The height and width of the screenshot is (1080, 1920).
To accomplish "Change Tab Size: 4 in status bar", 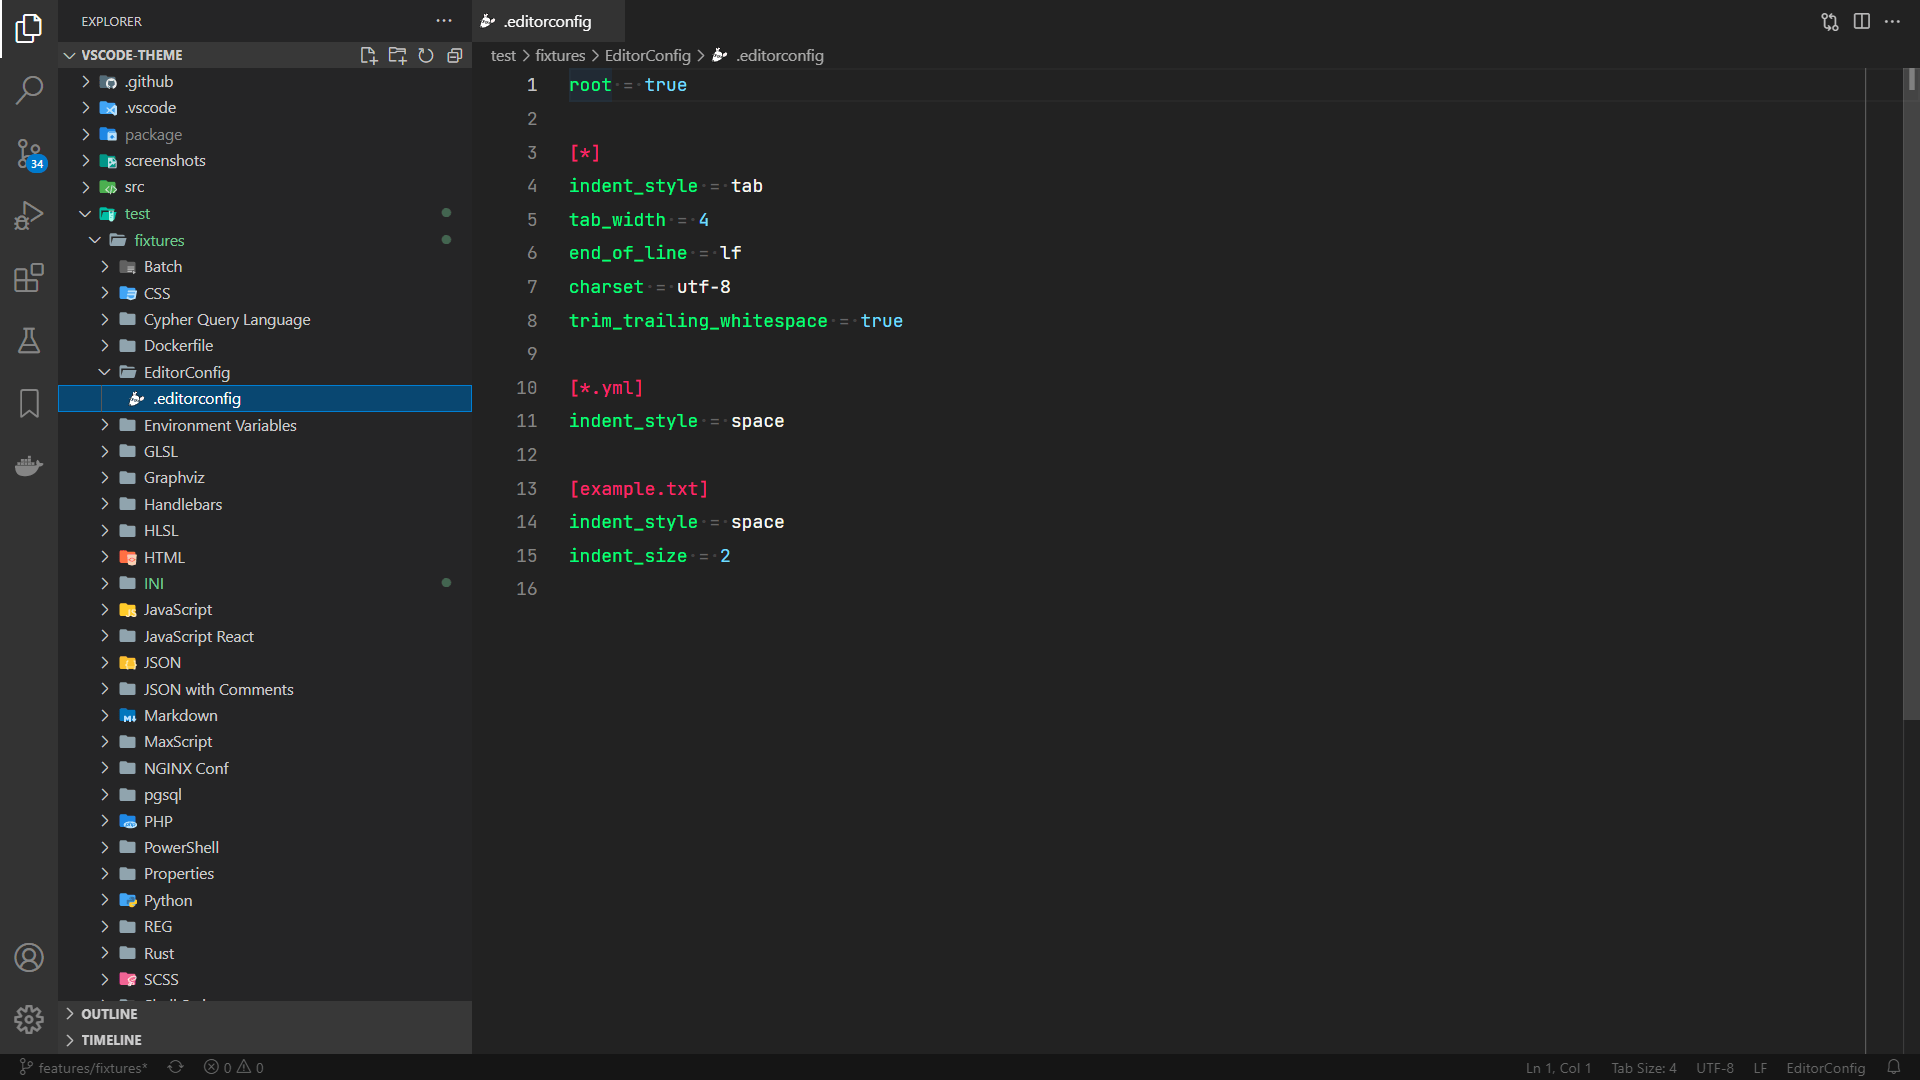I will pyautogui.click(x=1643, y=1068).
